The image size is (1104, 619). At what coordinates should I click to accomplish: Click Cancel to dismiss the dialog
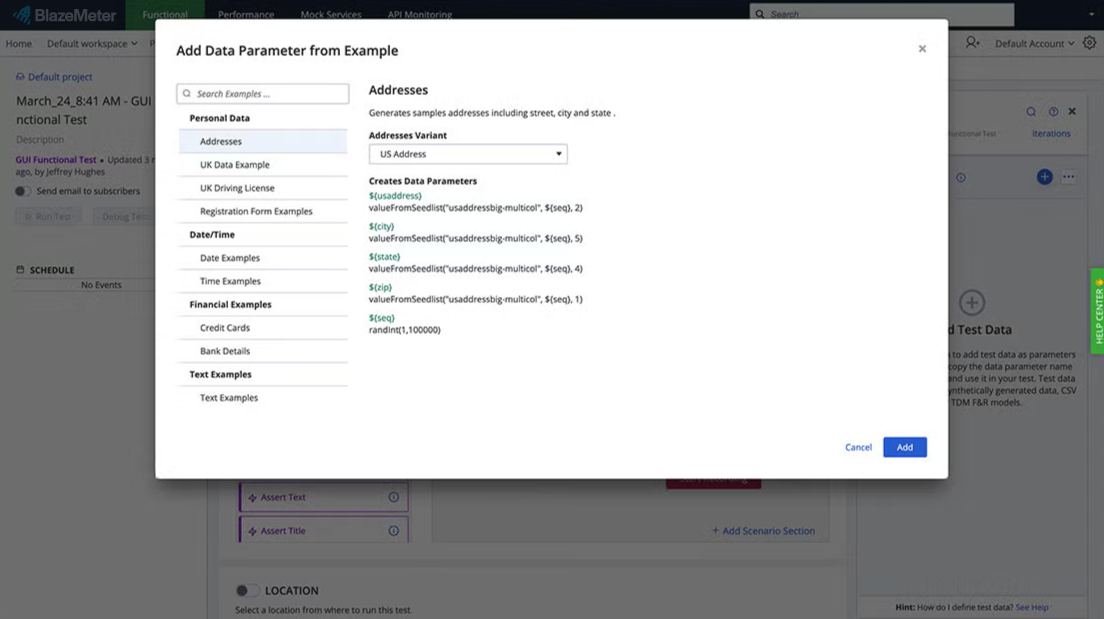pyautogui.click(x=857, y=447)
